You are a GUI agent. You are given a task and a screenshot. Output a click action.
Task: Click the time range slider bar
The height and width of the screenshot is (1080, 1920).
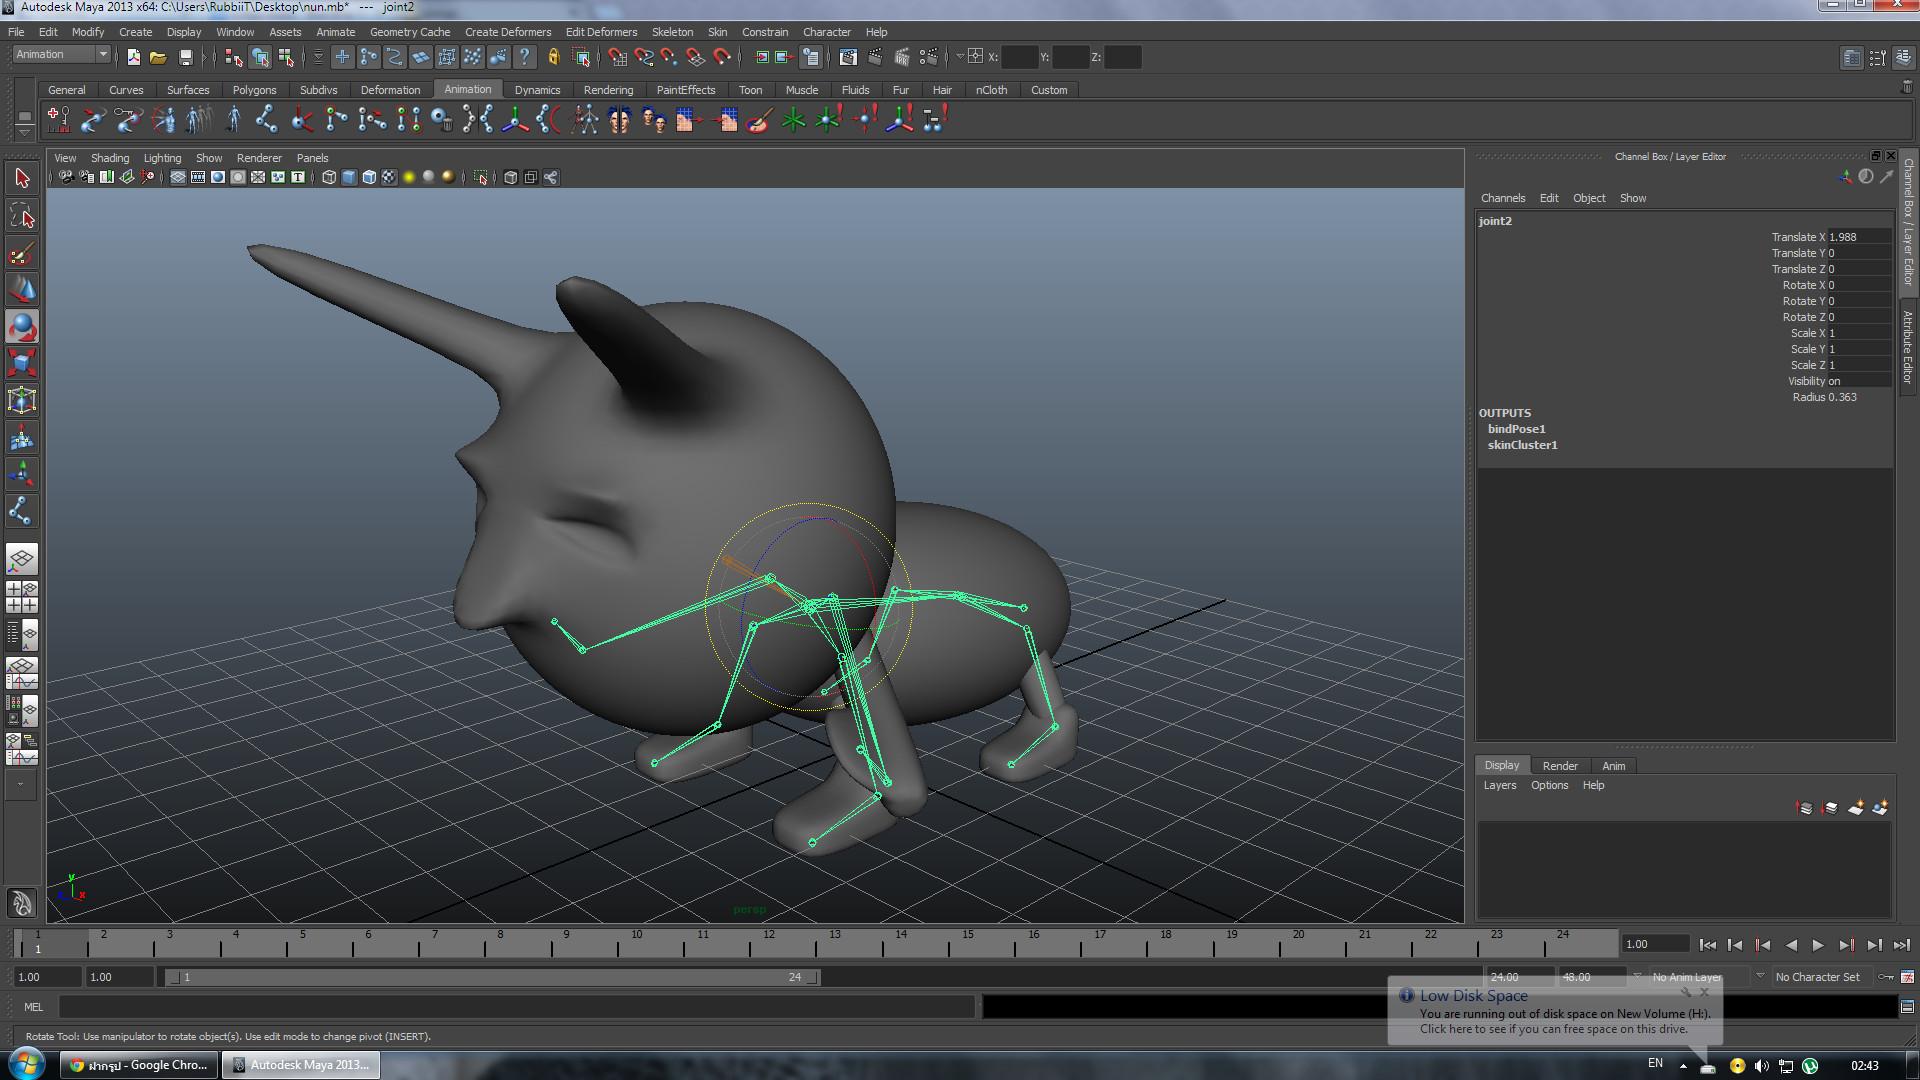490,977
